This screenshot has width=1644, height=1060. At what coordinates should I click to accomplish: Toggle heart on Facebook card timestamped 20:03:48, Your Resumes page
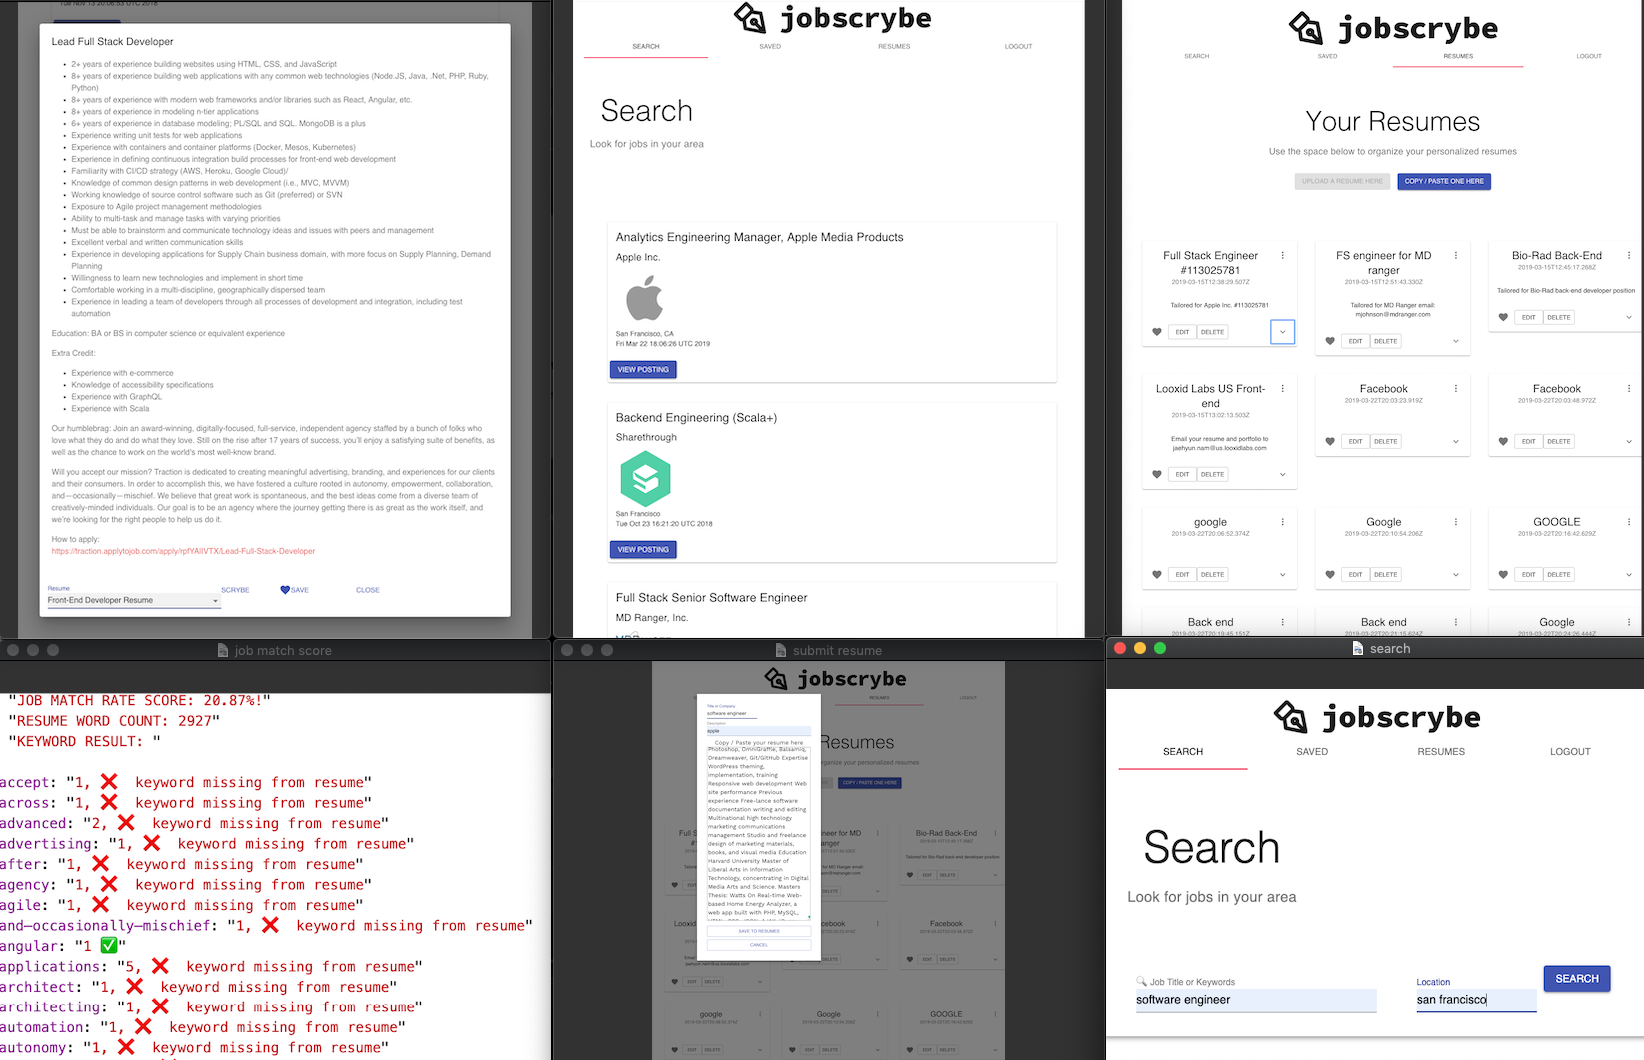click(x=1503, y=441)
